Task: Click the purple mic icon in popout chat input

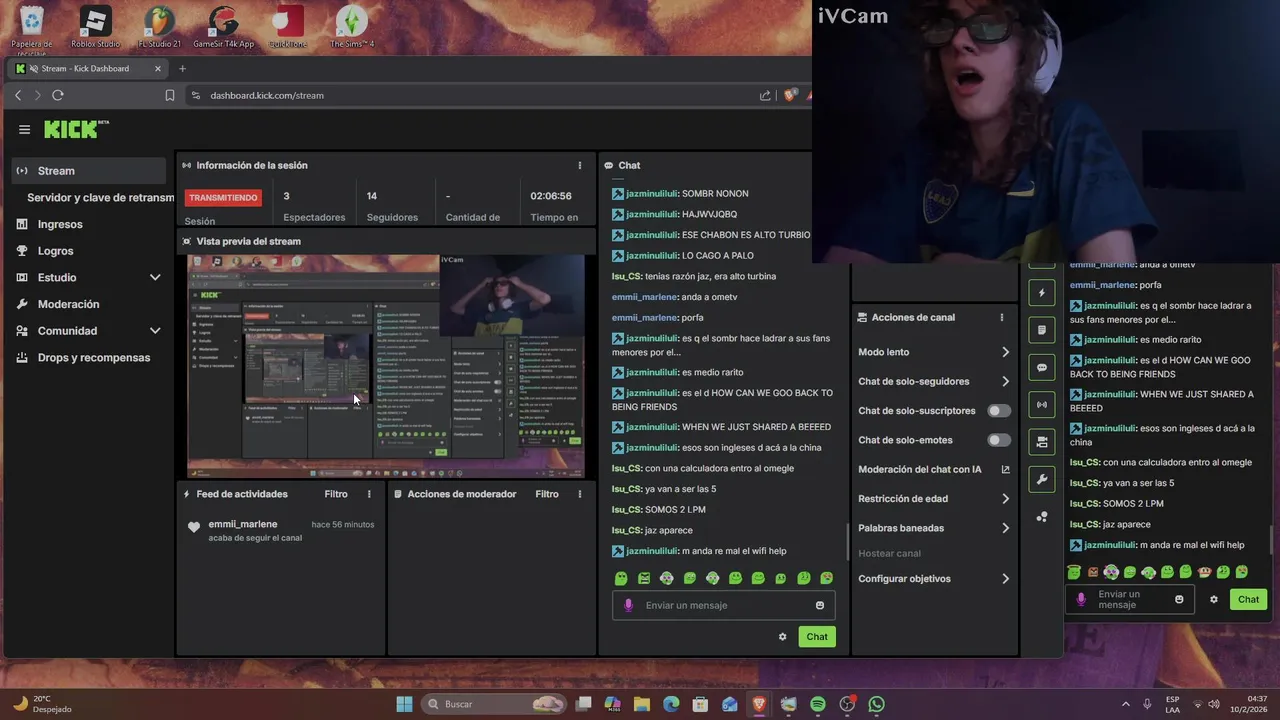Action: click(1081, 599)
